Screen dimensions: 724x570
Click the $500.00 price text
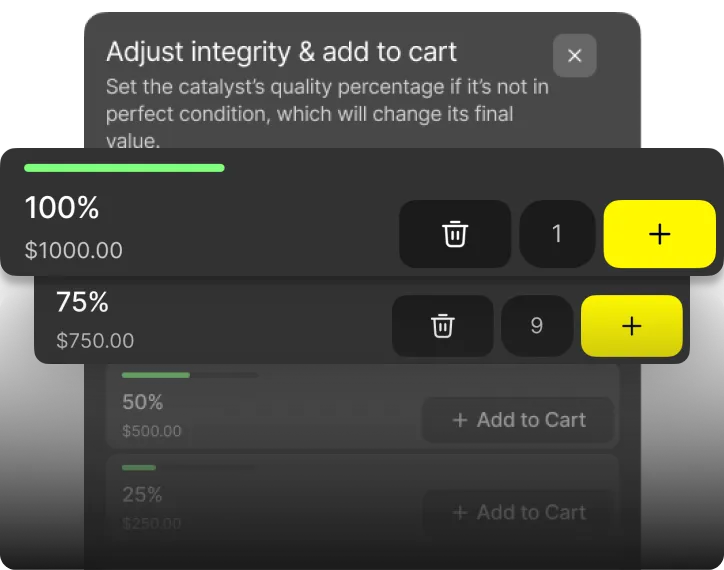click(x=151, y=431)
